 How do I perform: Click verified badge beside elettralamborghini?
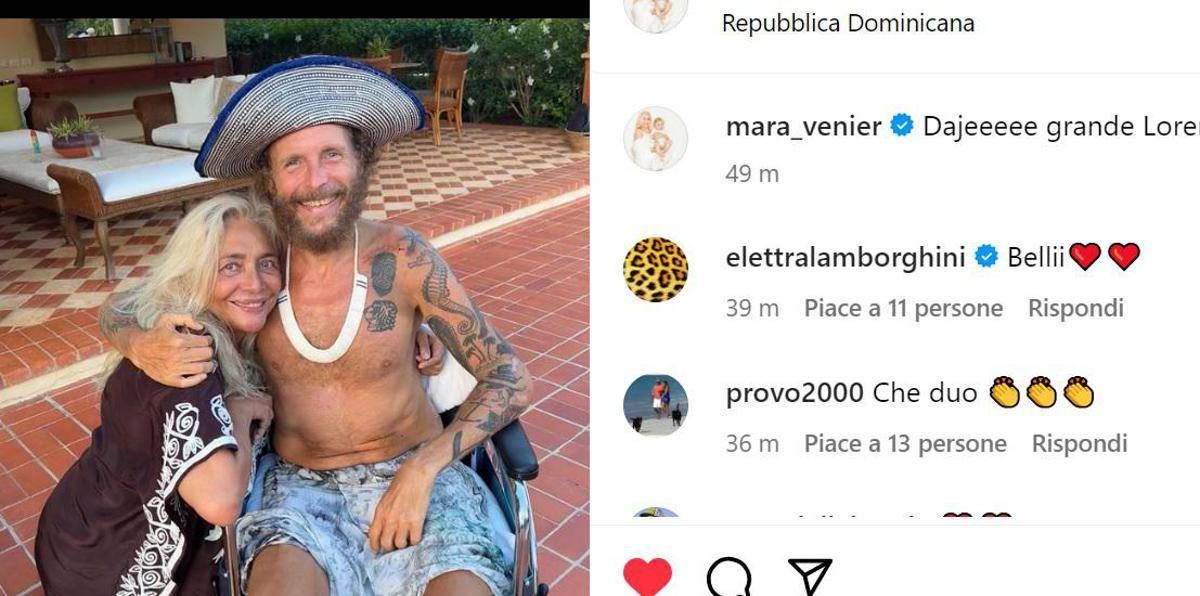(986, 258)
